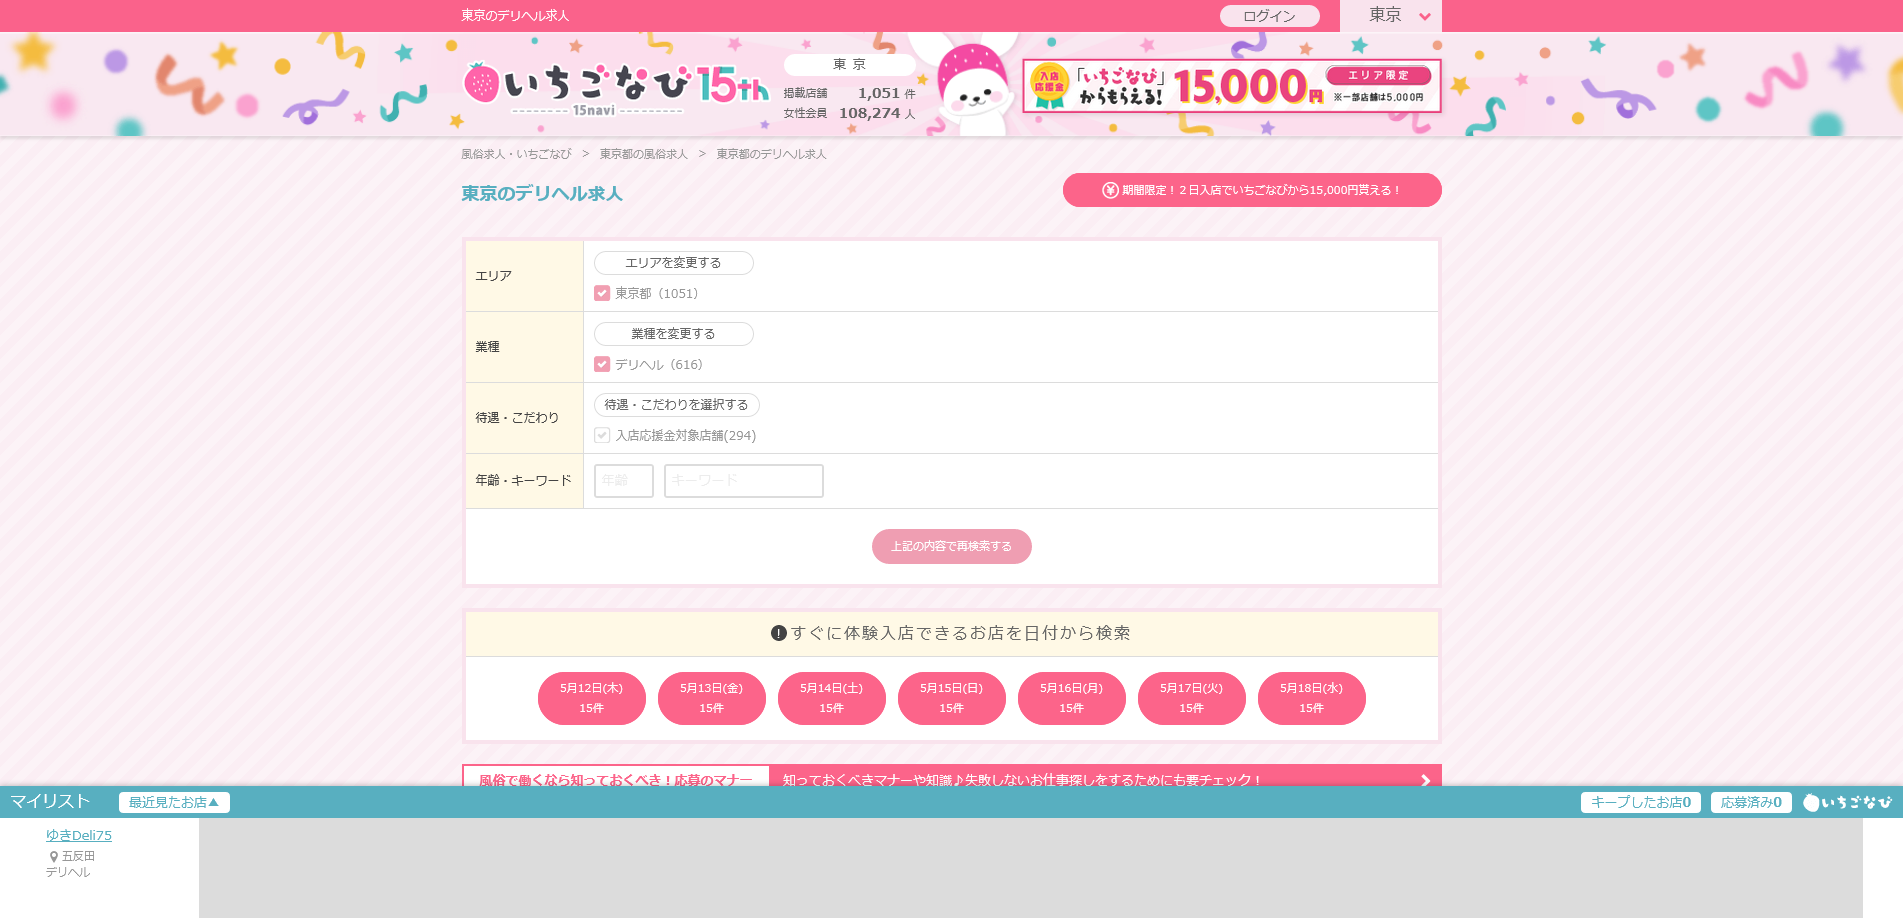
Task: Click マイリスト label
Action: (50, 801)
